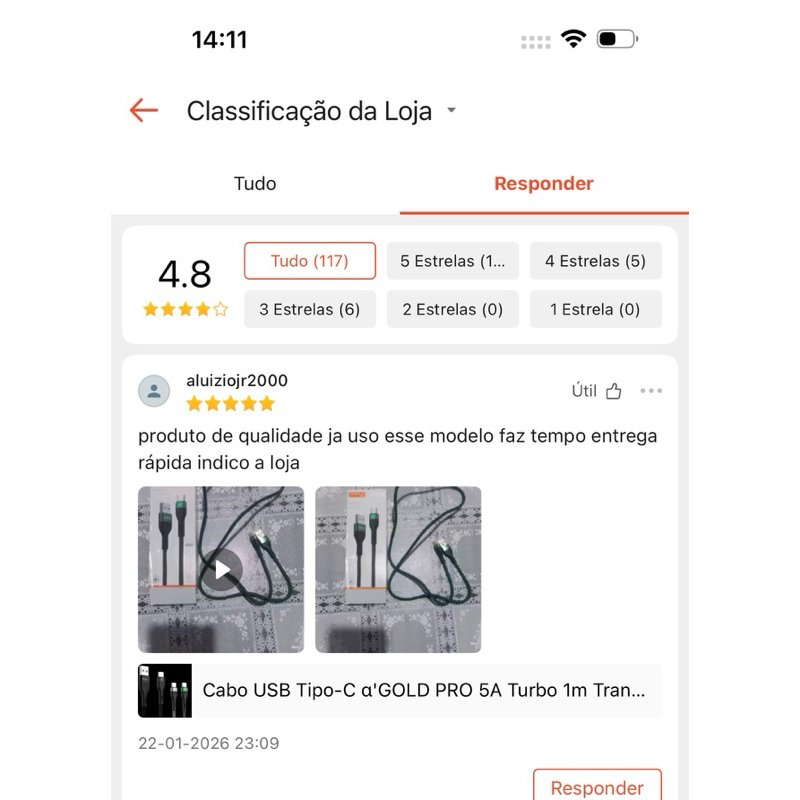Tap the thumbs-up Útil icon
Screen dimensions: 800x800
point(613,391)
